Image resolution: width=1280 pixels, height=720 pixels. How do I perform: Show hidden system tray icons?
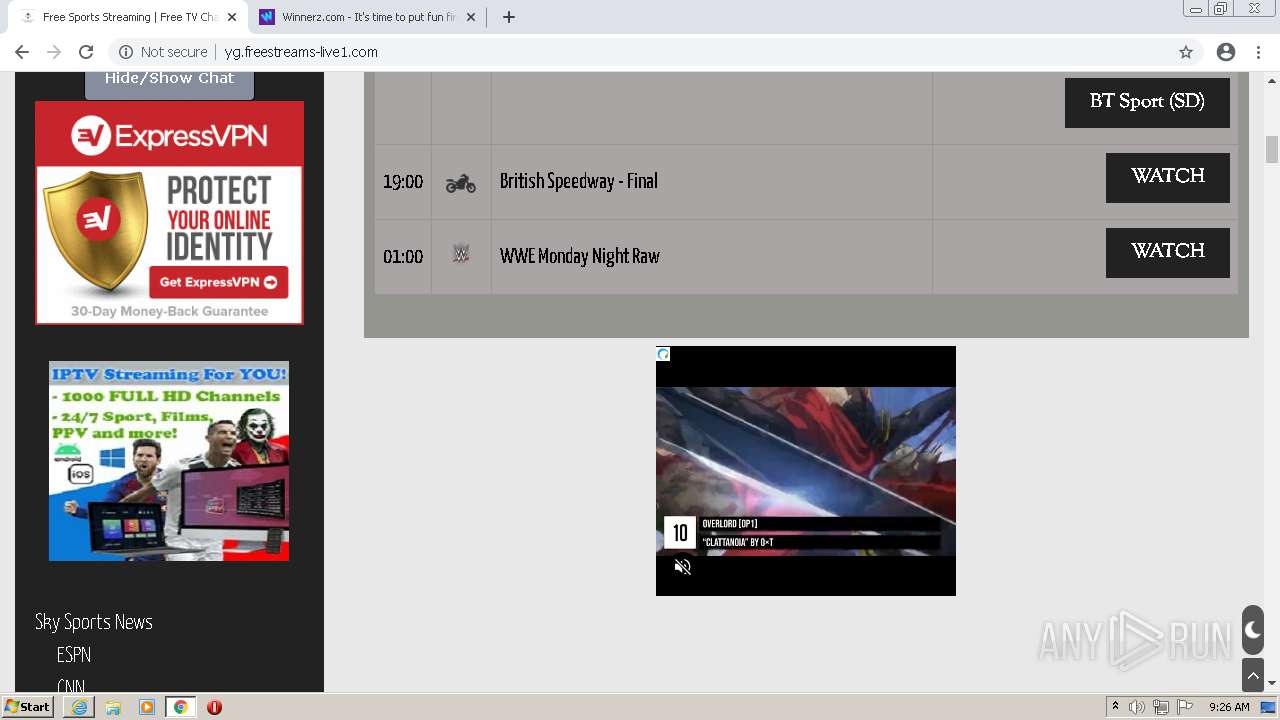click(x=1115, y=707)
